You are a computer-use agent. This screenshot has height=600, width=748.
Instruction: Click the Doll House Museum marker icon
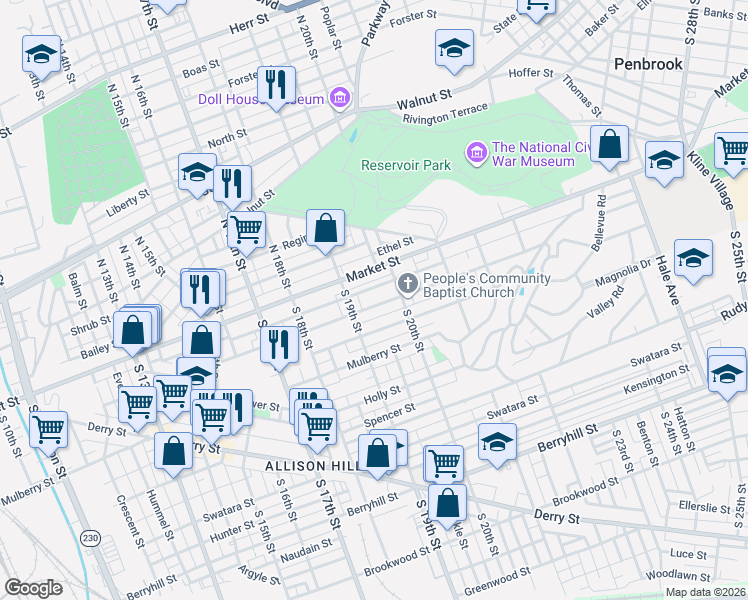(340, 98)
